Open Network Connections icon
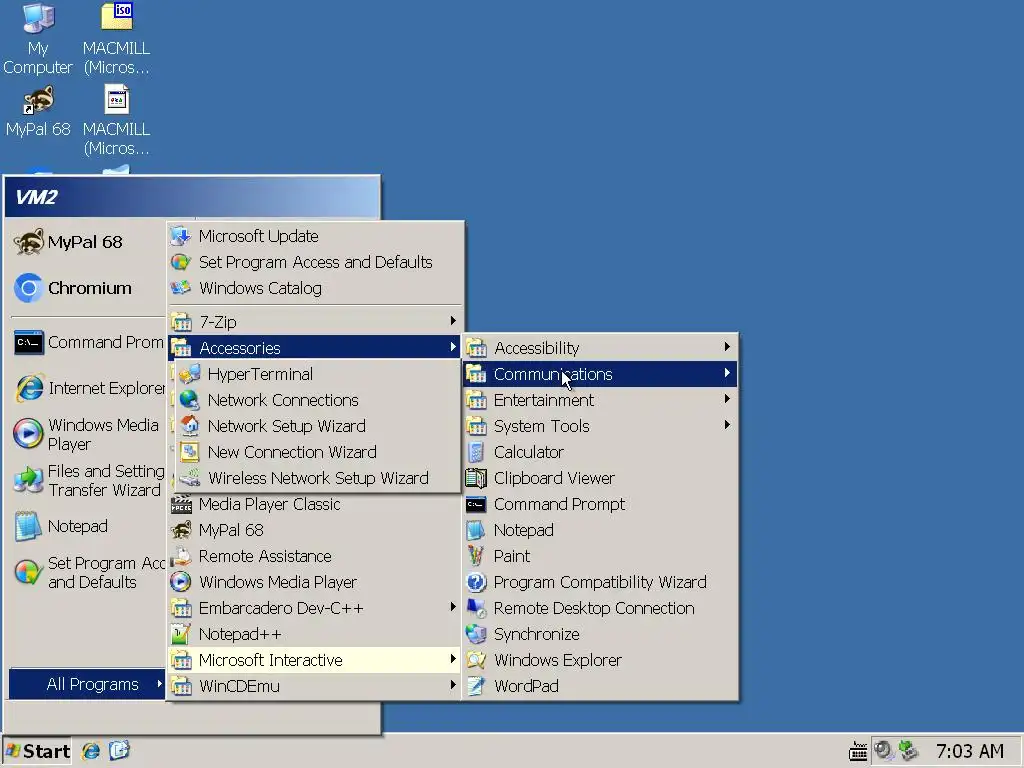The width and height of the screenshot is (1024, 768). (x=189, y=400)
